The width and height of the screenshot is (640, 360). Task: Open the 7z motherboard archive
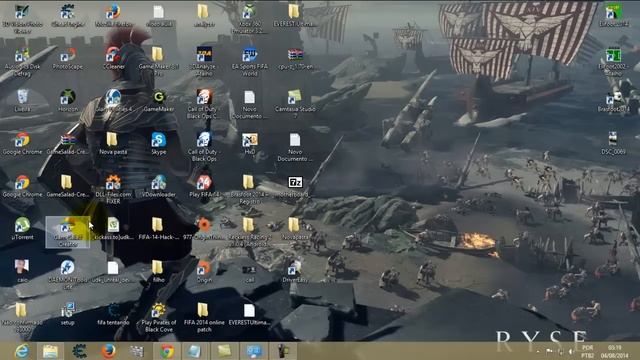[x=295, y=186]
